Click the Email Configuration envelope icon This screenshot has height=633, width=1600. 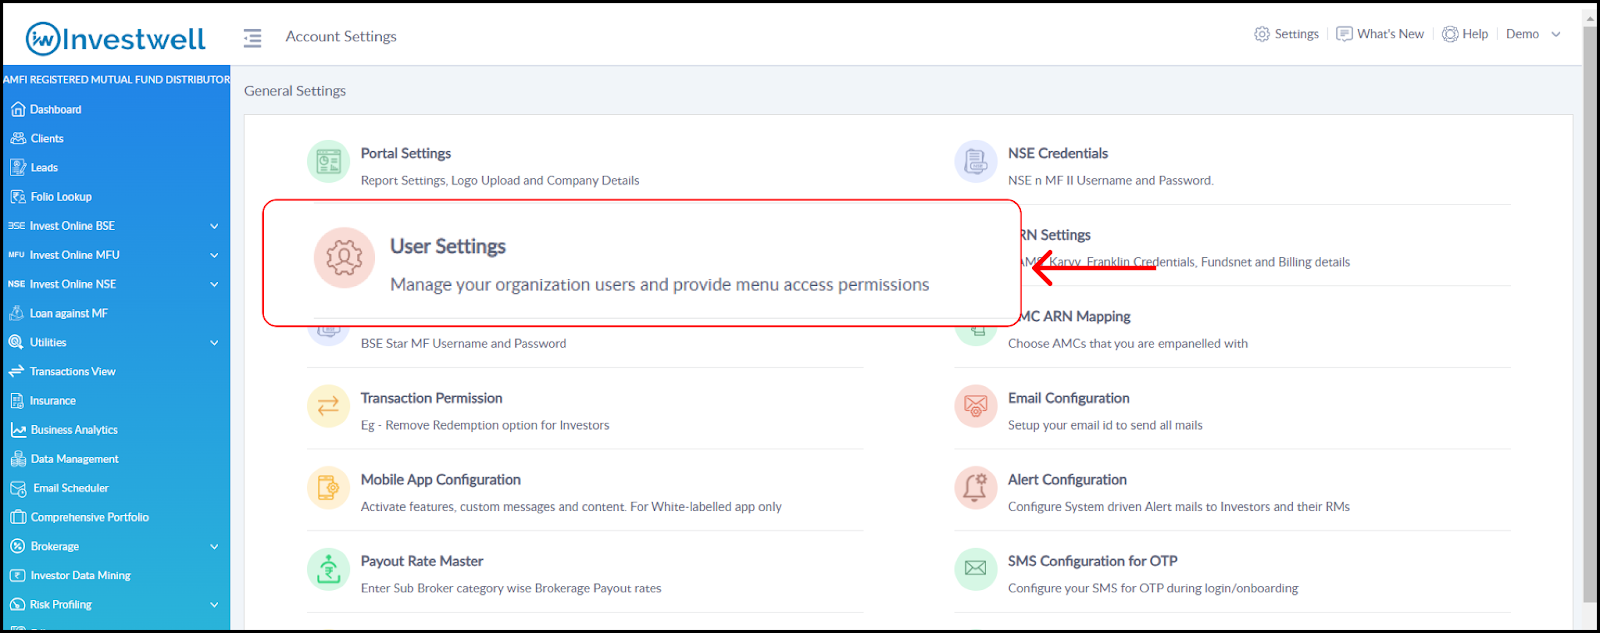[x=976, y=406]
